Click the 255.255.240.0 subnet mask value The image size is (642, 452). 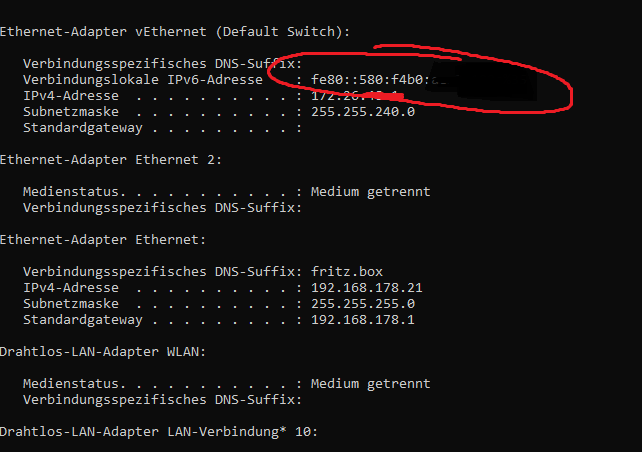click(x=363, y=112)
